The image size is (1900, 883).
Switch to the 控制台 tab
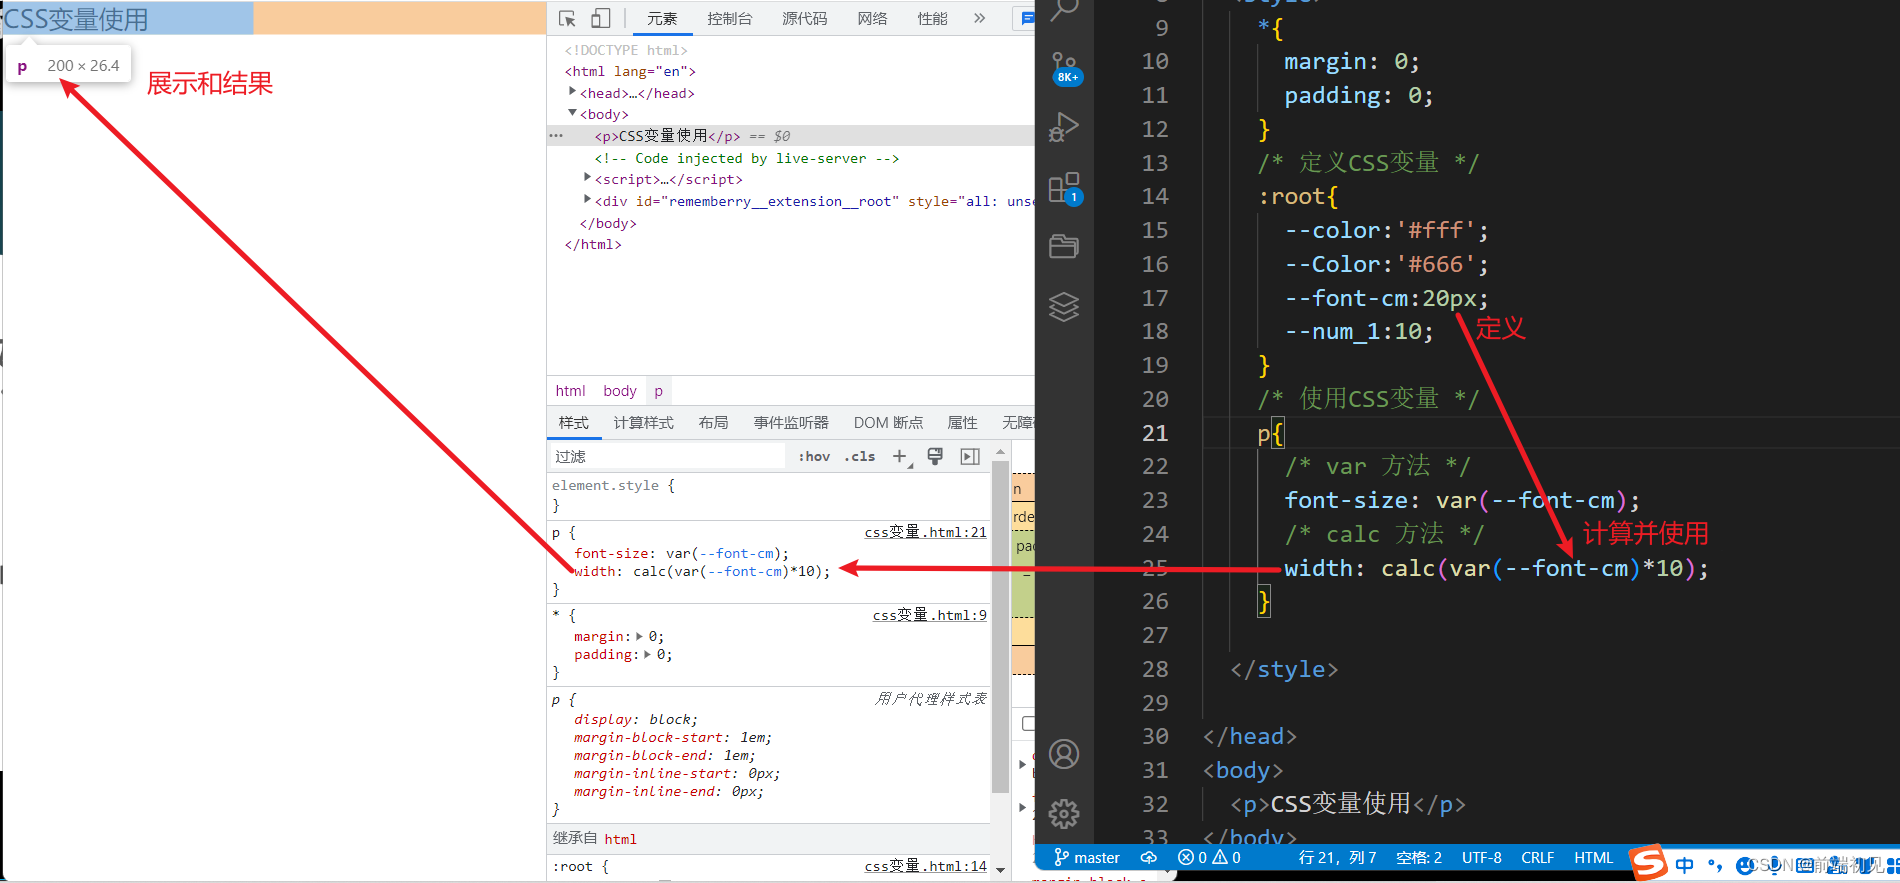click(730, 18)
